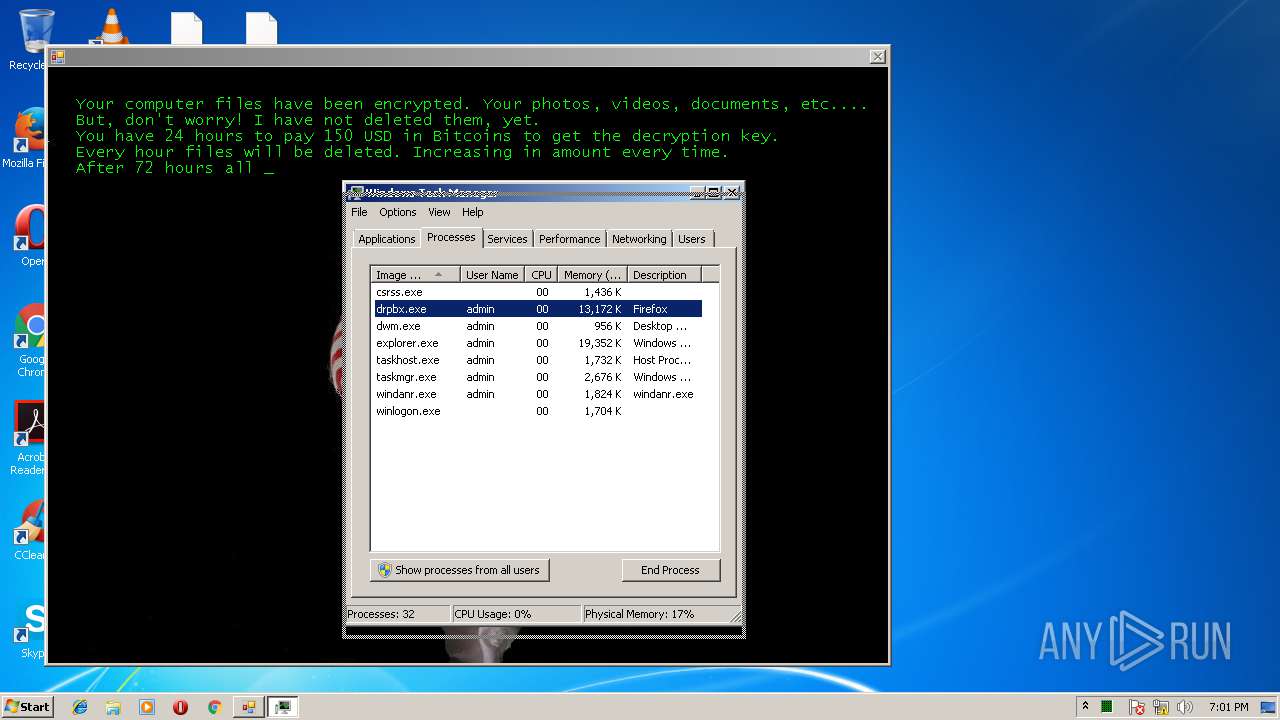Select the explorer.exe process row

tap(538, 343)
